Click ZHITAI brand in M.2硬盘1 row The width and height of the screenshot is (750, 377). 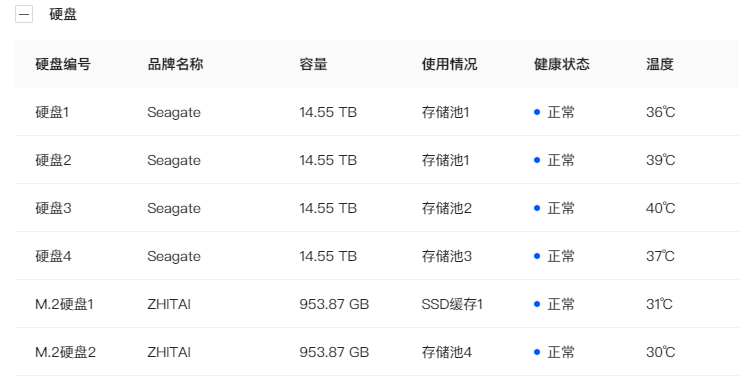(x=169, y=304)
